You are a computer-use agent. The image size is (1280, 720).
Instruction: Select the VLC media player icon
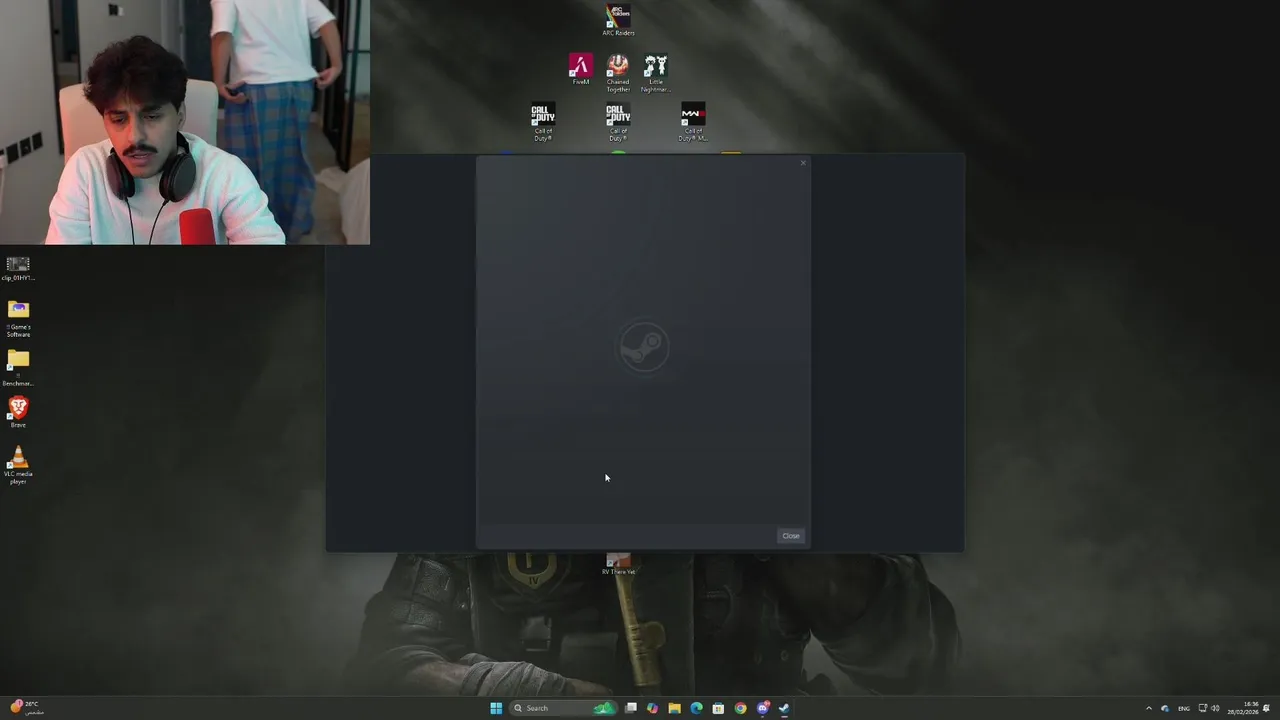tap(18, 466)
